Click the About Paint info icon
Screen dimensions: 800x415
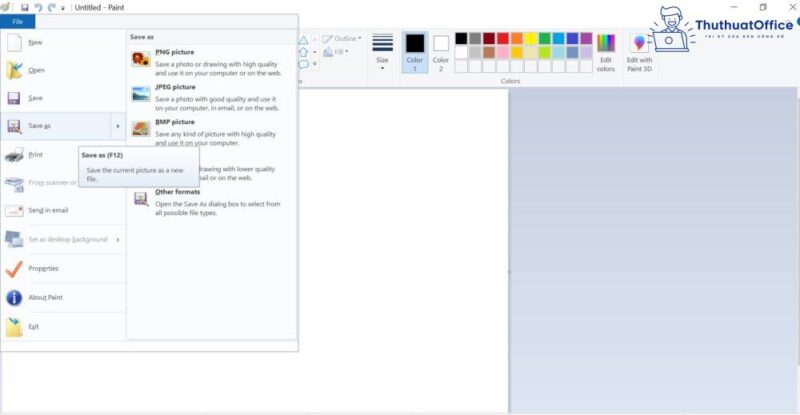[14, 297]
